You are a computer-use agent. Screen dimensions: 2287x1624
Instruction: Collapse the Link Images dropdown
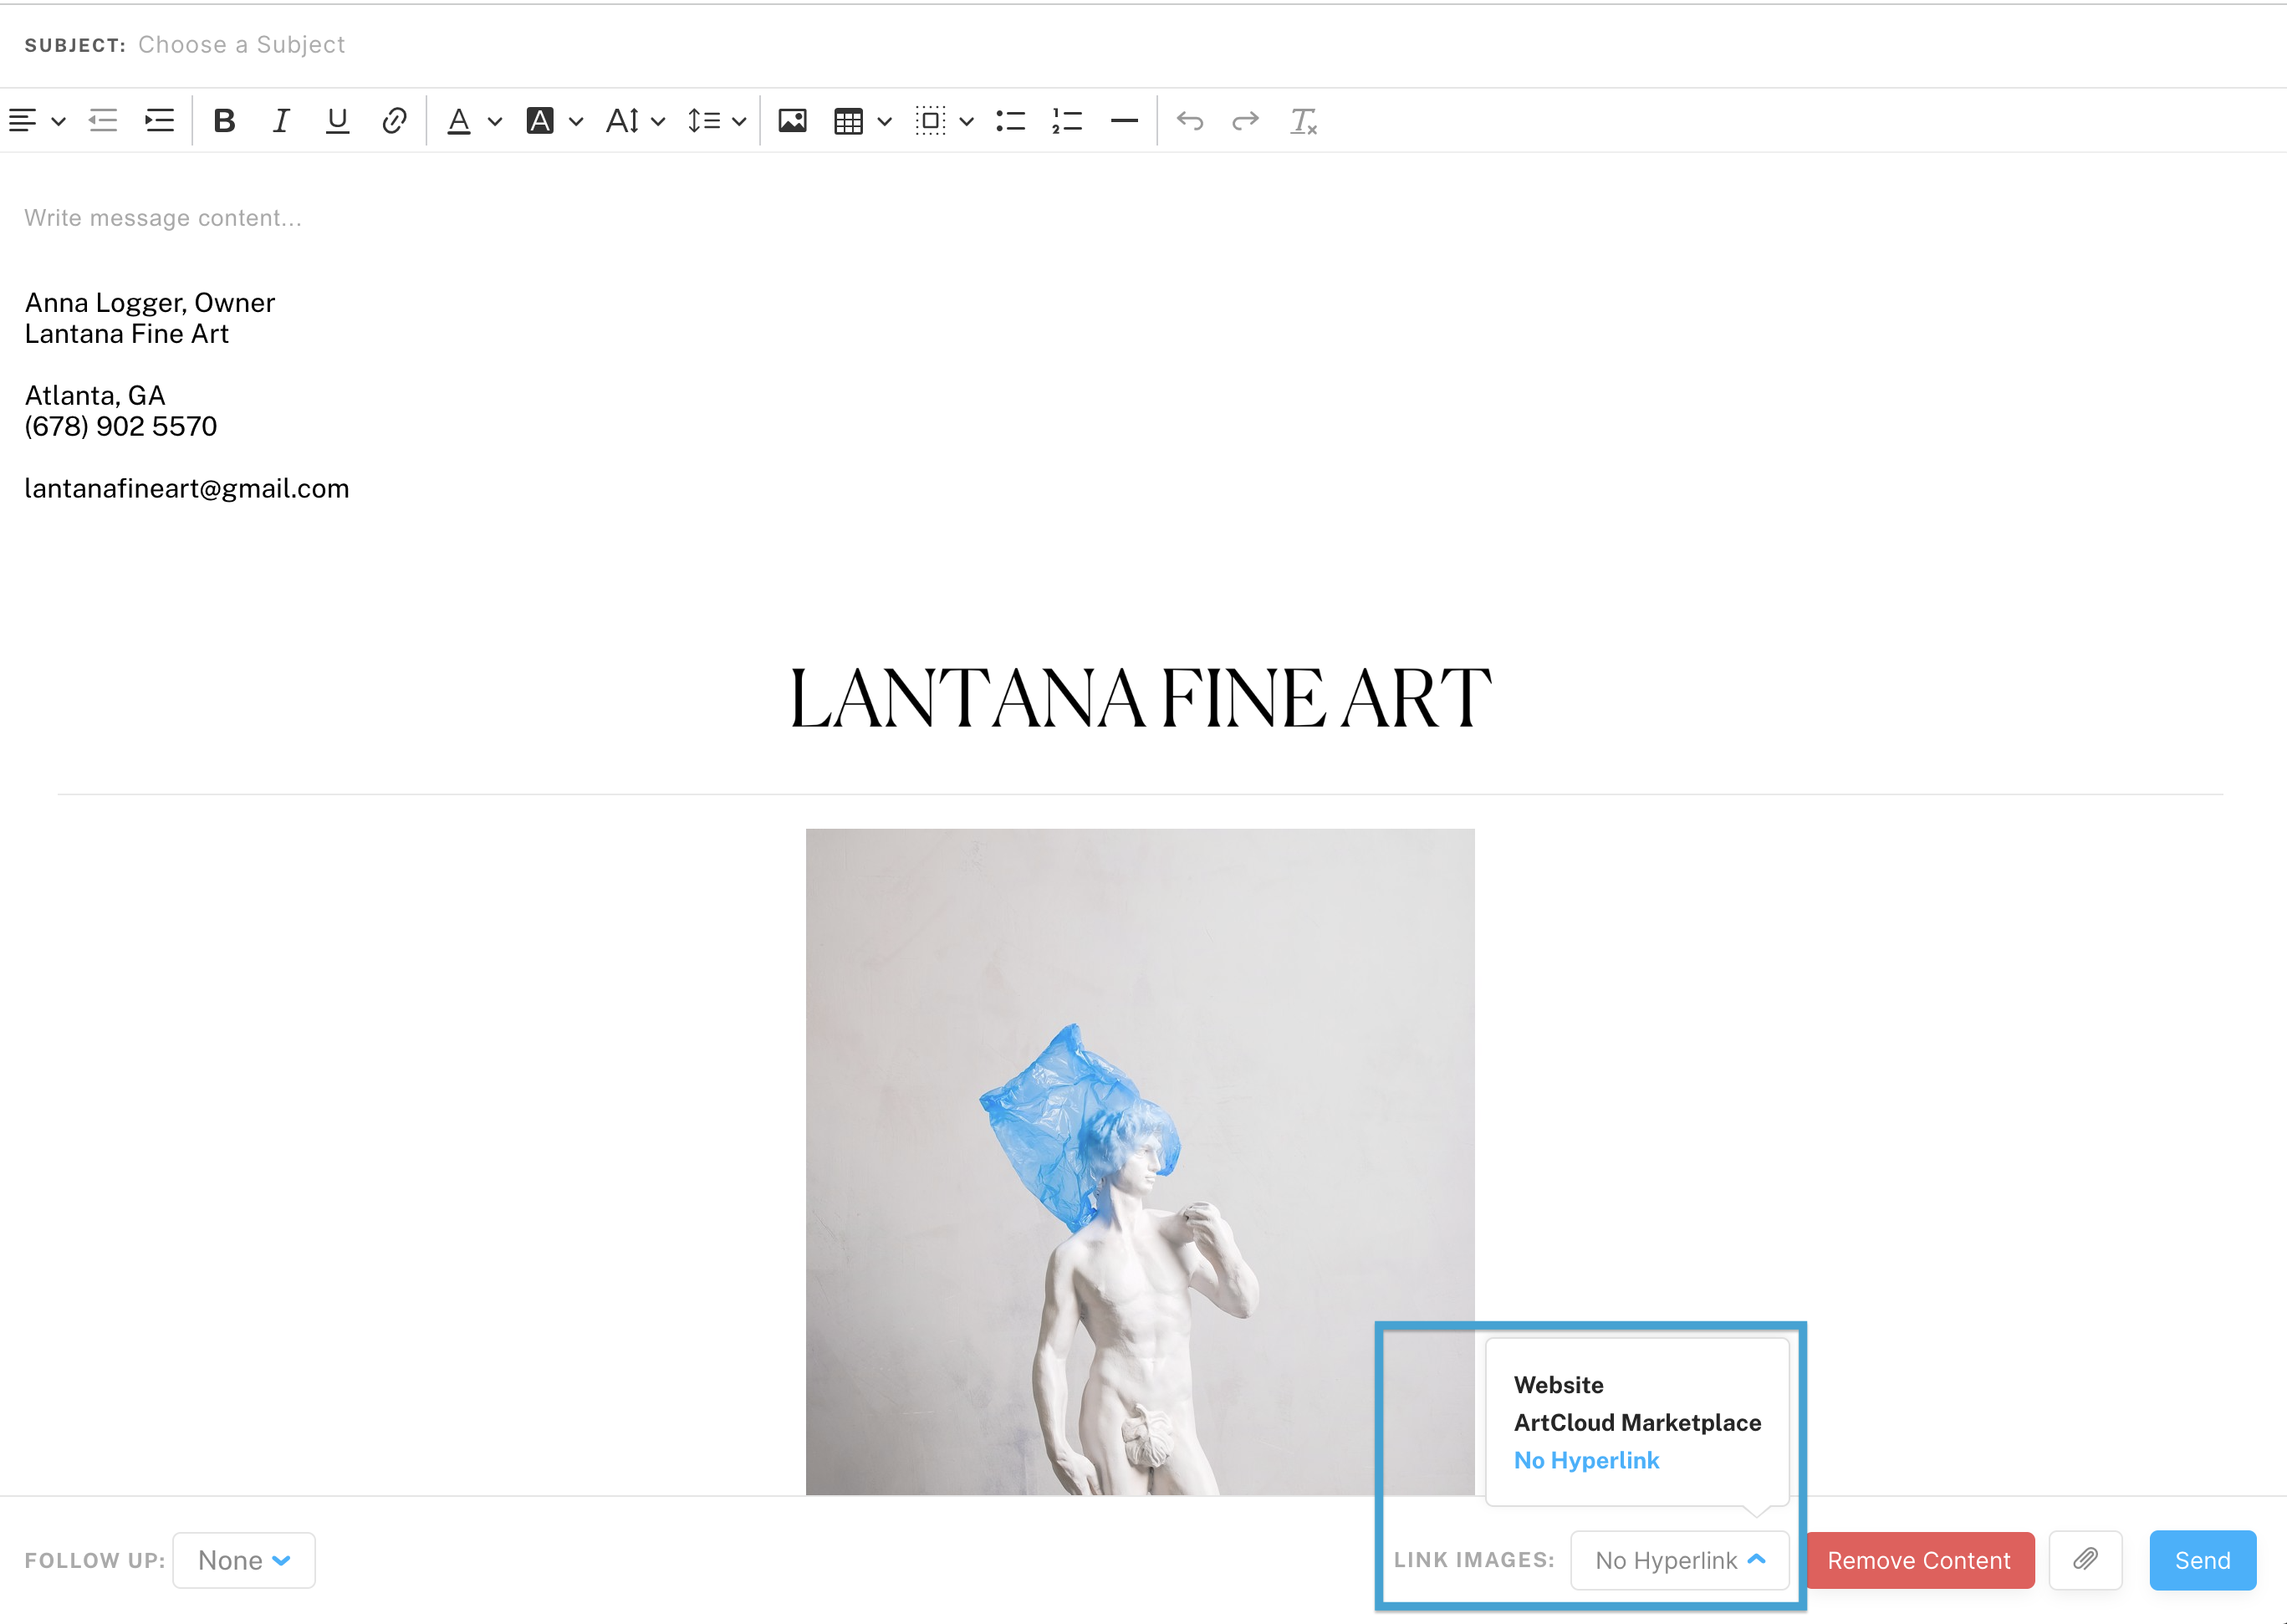(x=1680, y=1561)
